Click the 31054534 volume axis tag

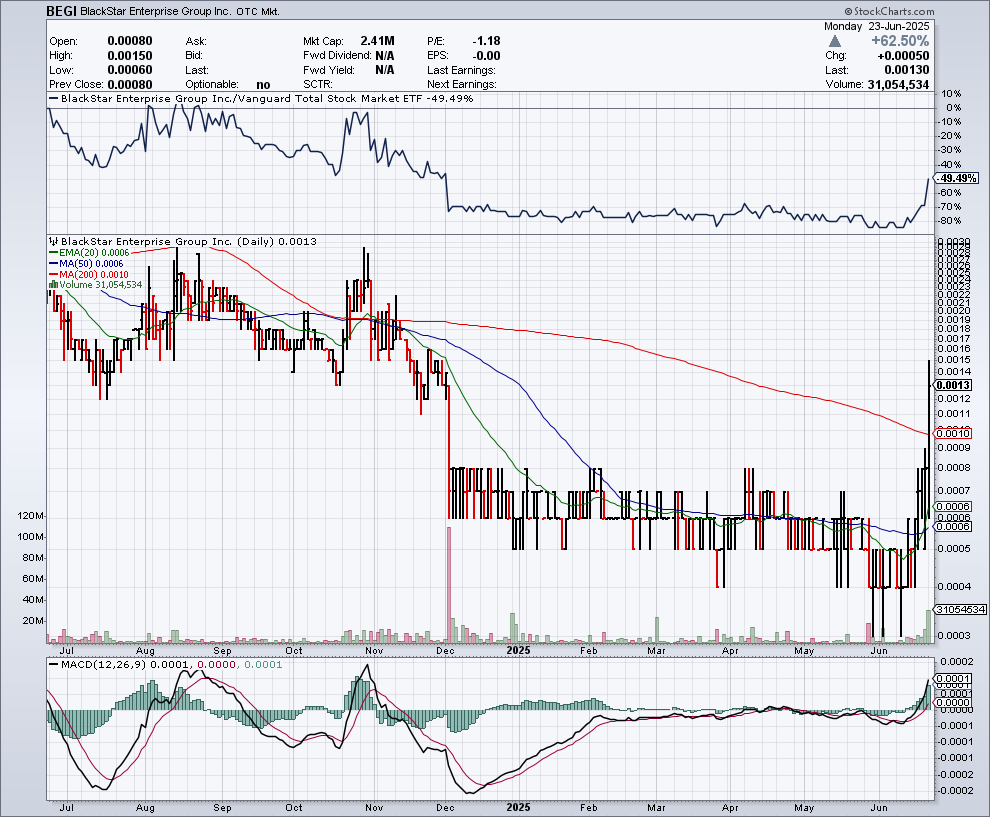point(960,610)
